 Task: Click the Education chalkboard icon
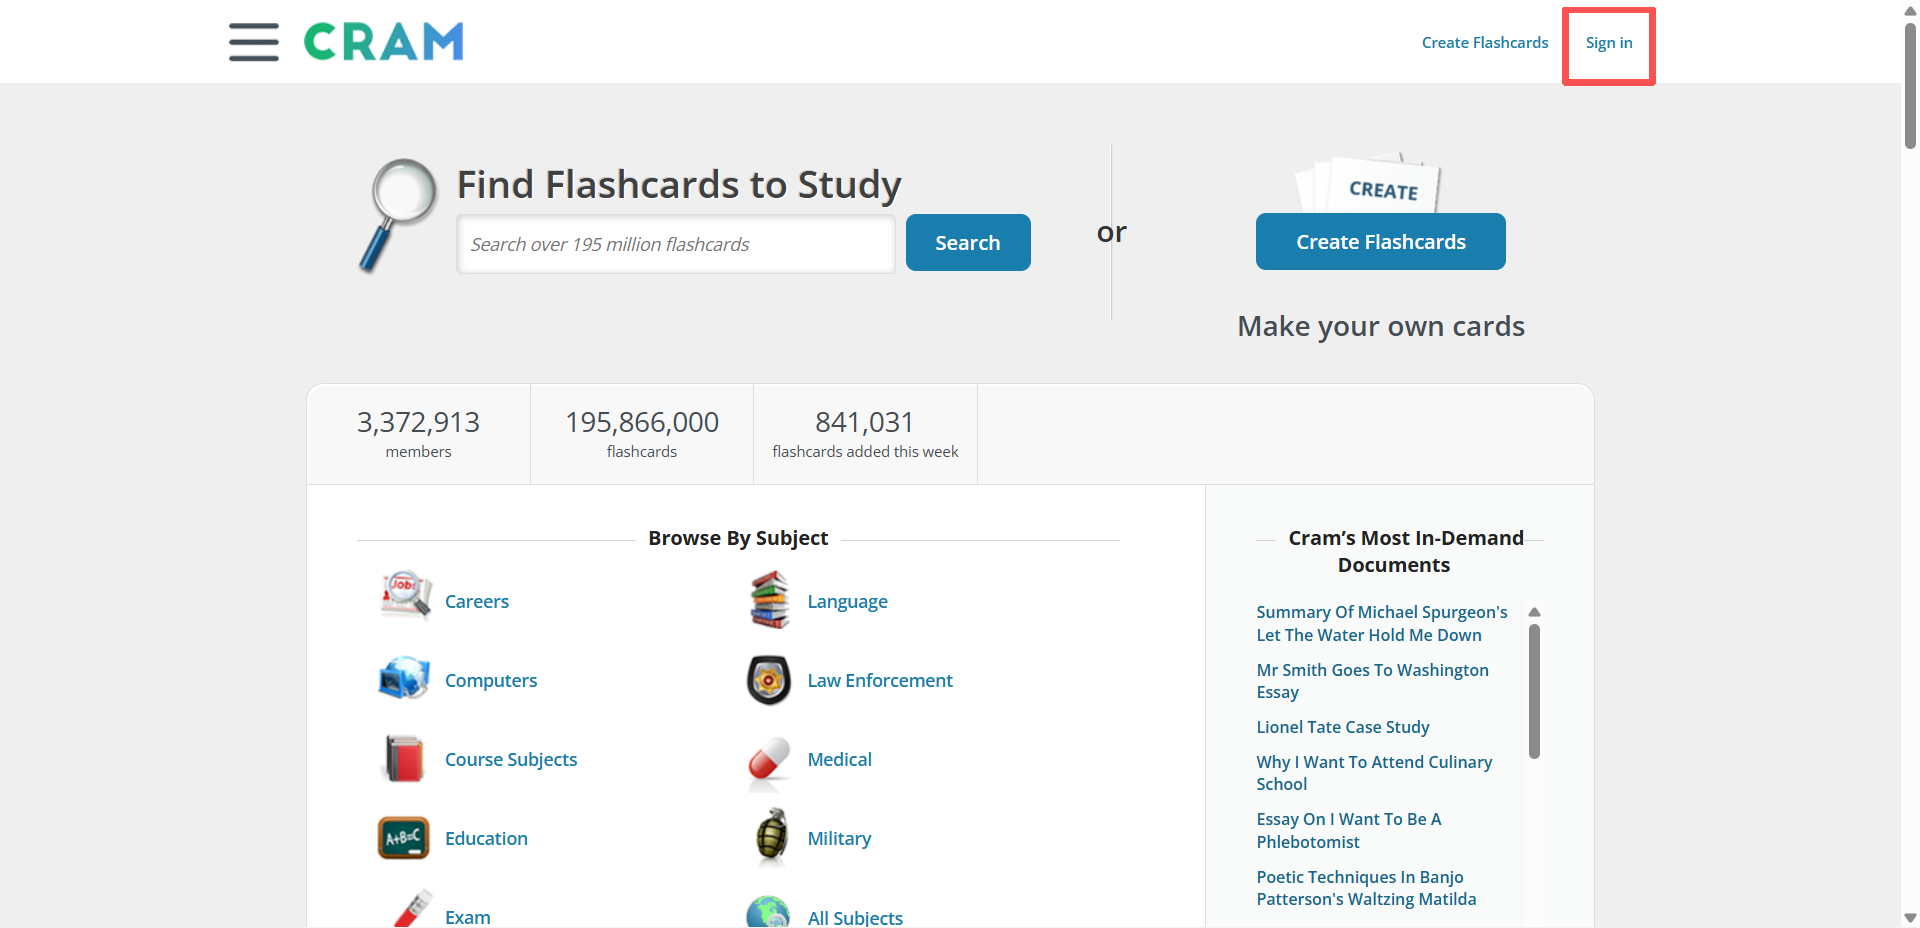[x=404, y=838]
